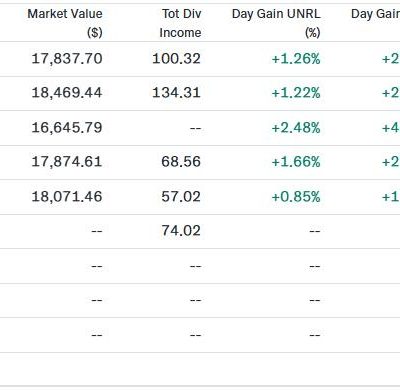Select market value 17,874.61 cell

67,162
